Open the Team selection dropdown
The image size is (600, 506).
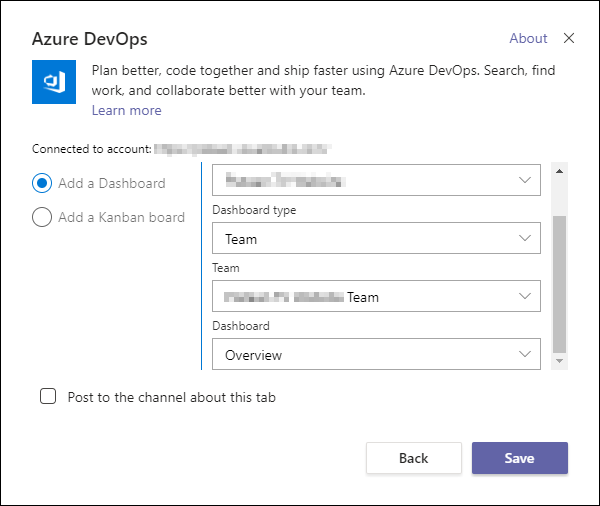point(376,296)
